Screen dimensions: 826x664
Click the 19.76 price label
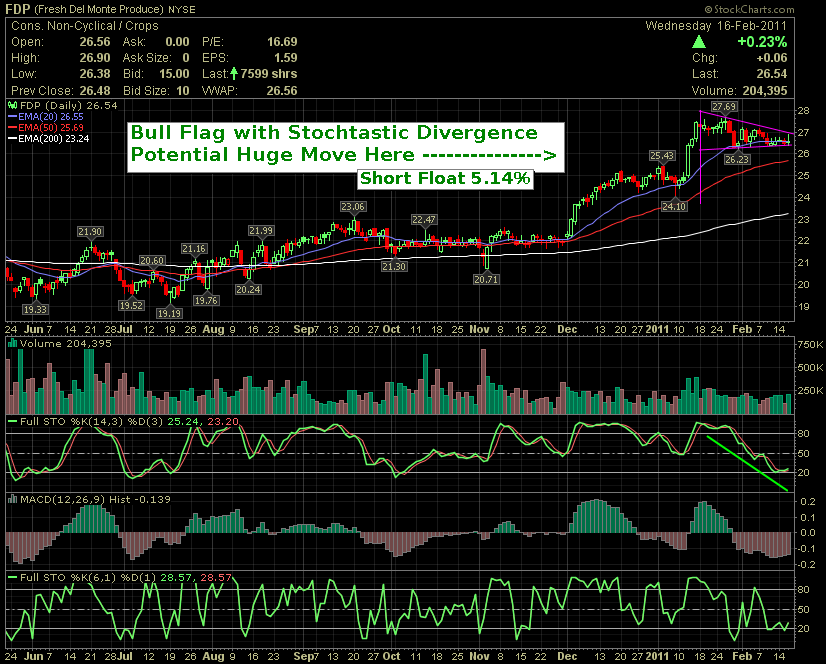tap(206, 300)
